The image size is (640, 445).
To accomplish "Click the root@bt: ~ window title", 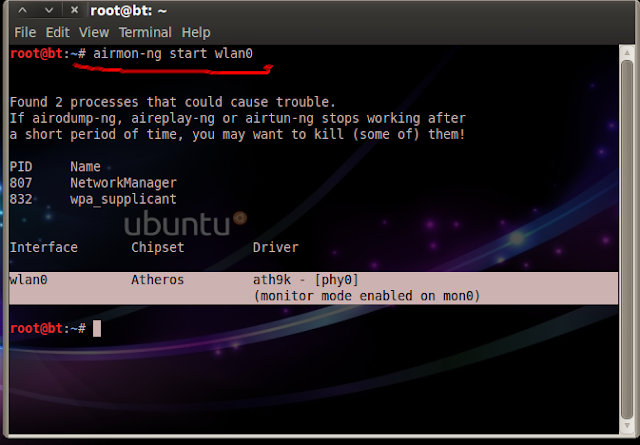I will (128, 11).
